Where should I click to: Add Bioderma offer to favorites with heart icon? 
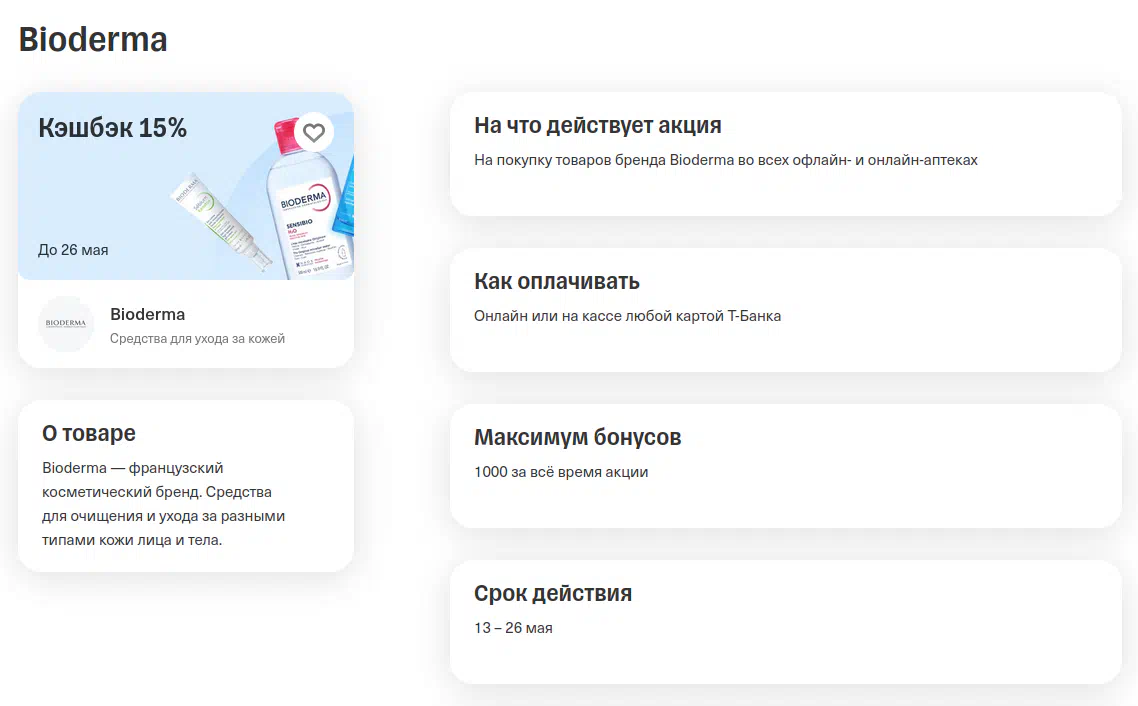(314, 132)
